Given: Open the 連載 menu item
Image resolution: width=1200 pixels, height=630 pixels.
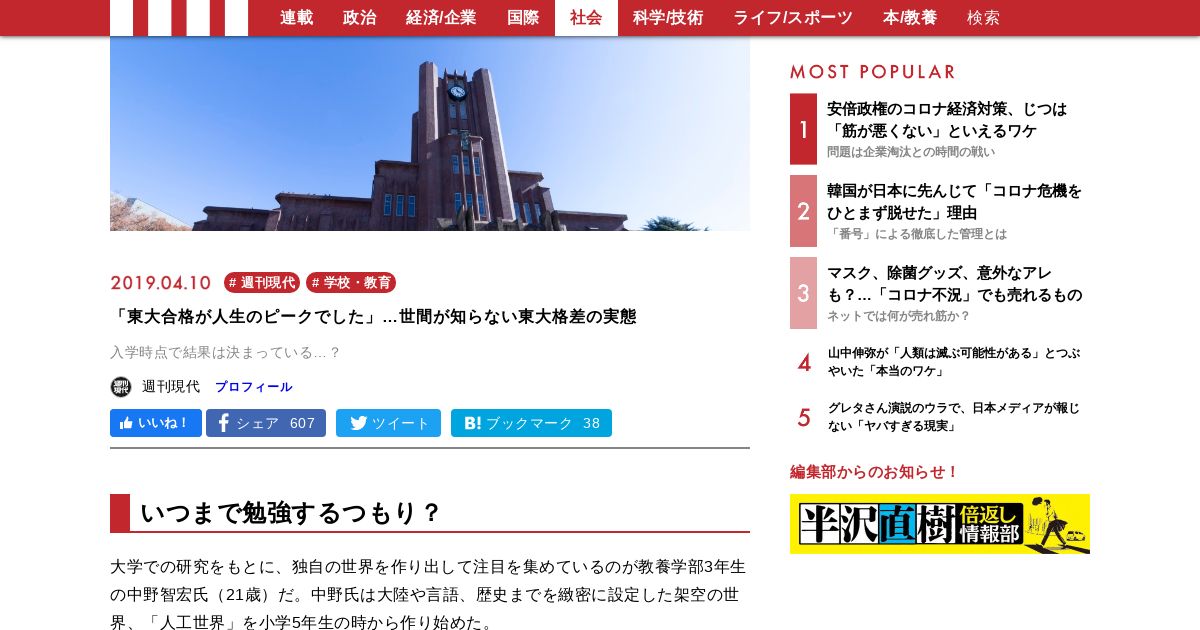Looking at the screenshot, I should point(296,18).
